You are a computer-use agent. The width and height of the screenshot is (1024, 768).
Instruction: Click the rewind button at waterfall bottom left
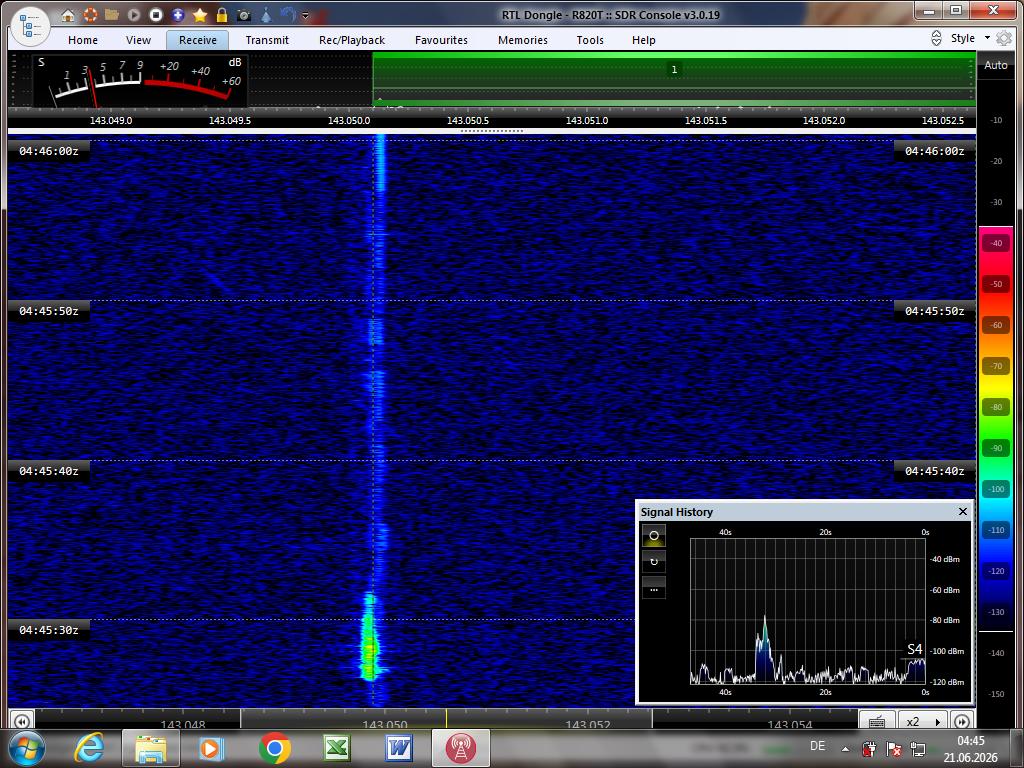pyautogui.click(x=21, y=722)
